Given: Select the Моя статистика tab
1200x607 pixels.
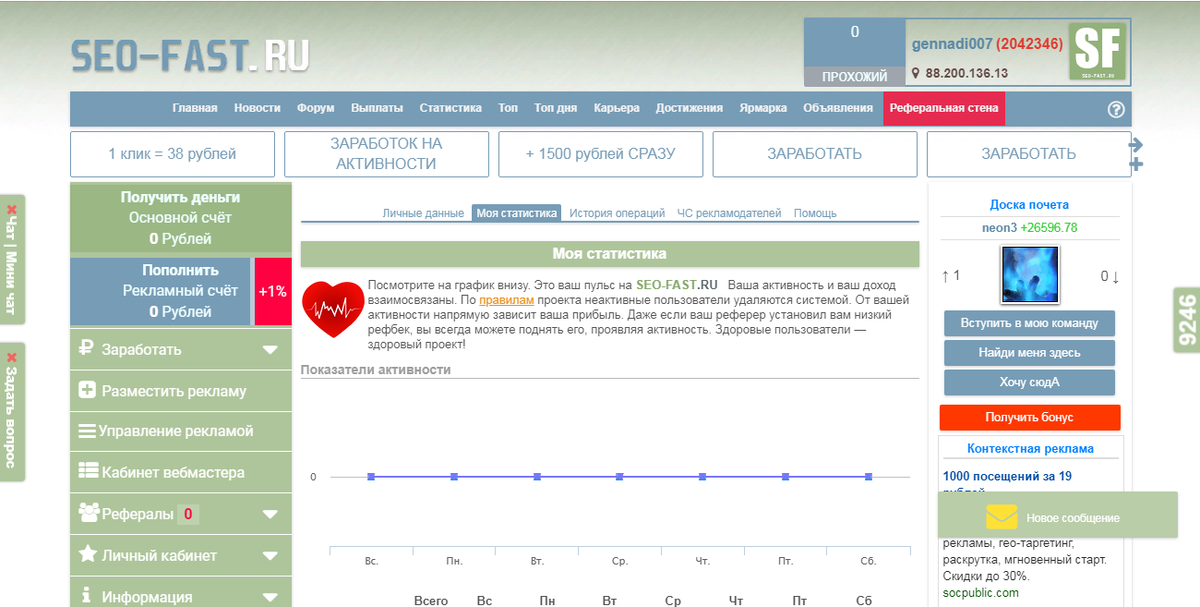Looking at the screenshot, I should pos(517,213).
